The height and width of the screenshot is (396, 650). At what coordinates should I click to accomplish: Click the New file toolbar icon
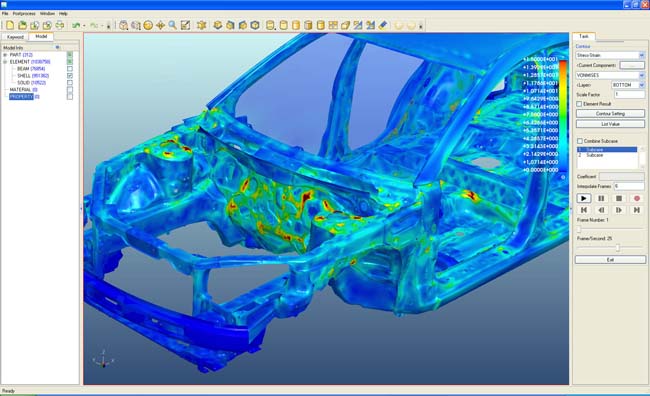click(x=10, y=26)
